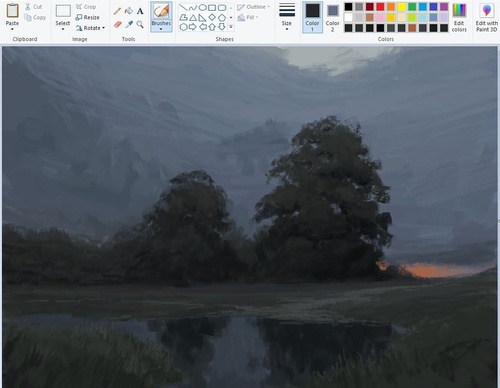Screen dimensions: 500x388
Task: Choose the Curve shape
Action: [193, 7]
